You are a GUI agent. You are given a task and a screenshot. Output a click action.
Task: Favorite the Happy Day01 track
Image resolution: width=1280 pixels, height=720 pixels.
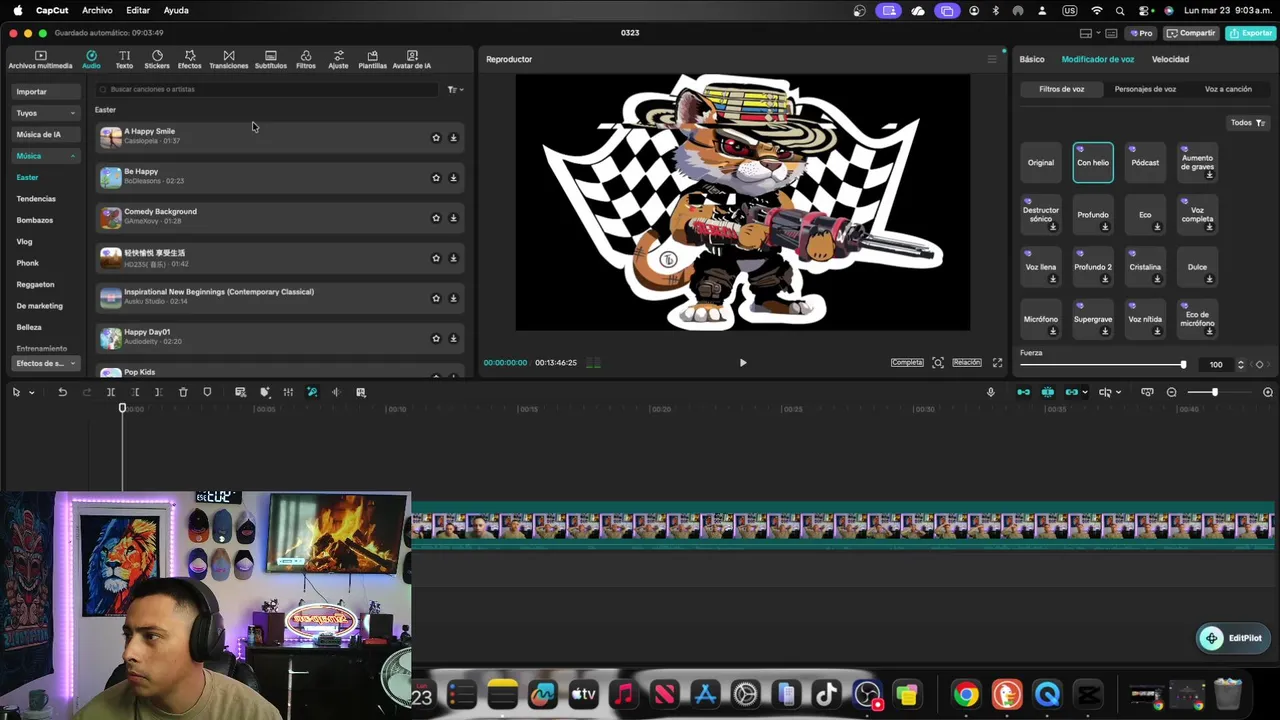[436, 338]
